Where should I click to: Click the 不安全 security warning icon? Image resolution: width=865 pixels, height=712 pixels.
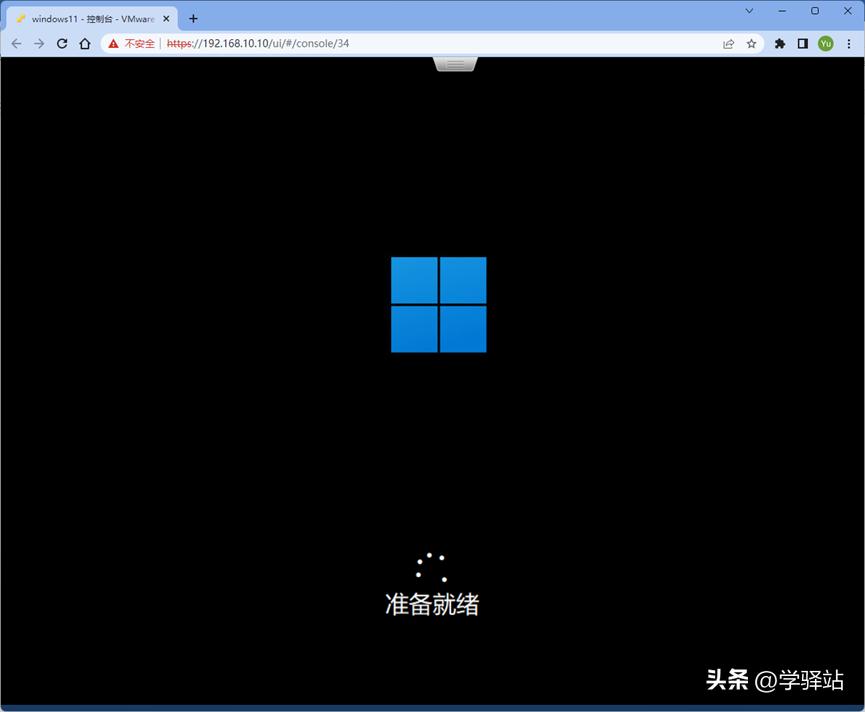point(112,43)
